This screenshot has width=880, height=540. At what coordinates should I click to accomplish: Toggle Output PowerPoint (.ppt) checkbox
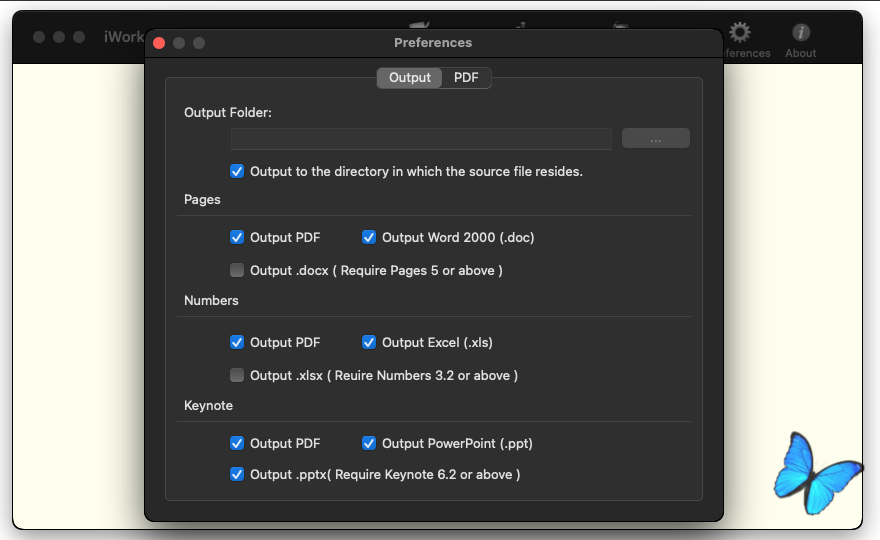[369, 443]
